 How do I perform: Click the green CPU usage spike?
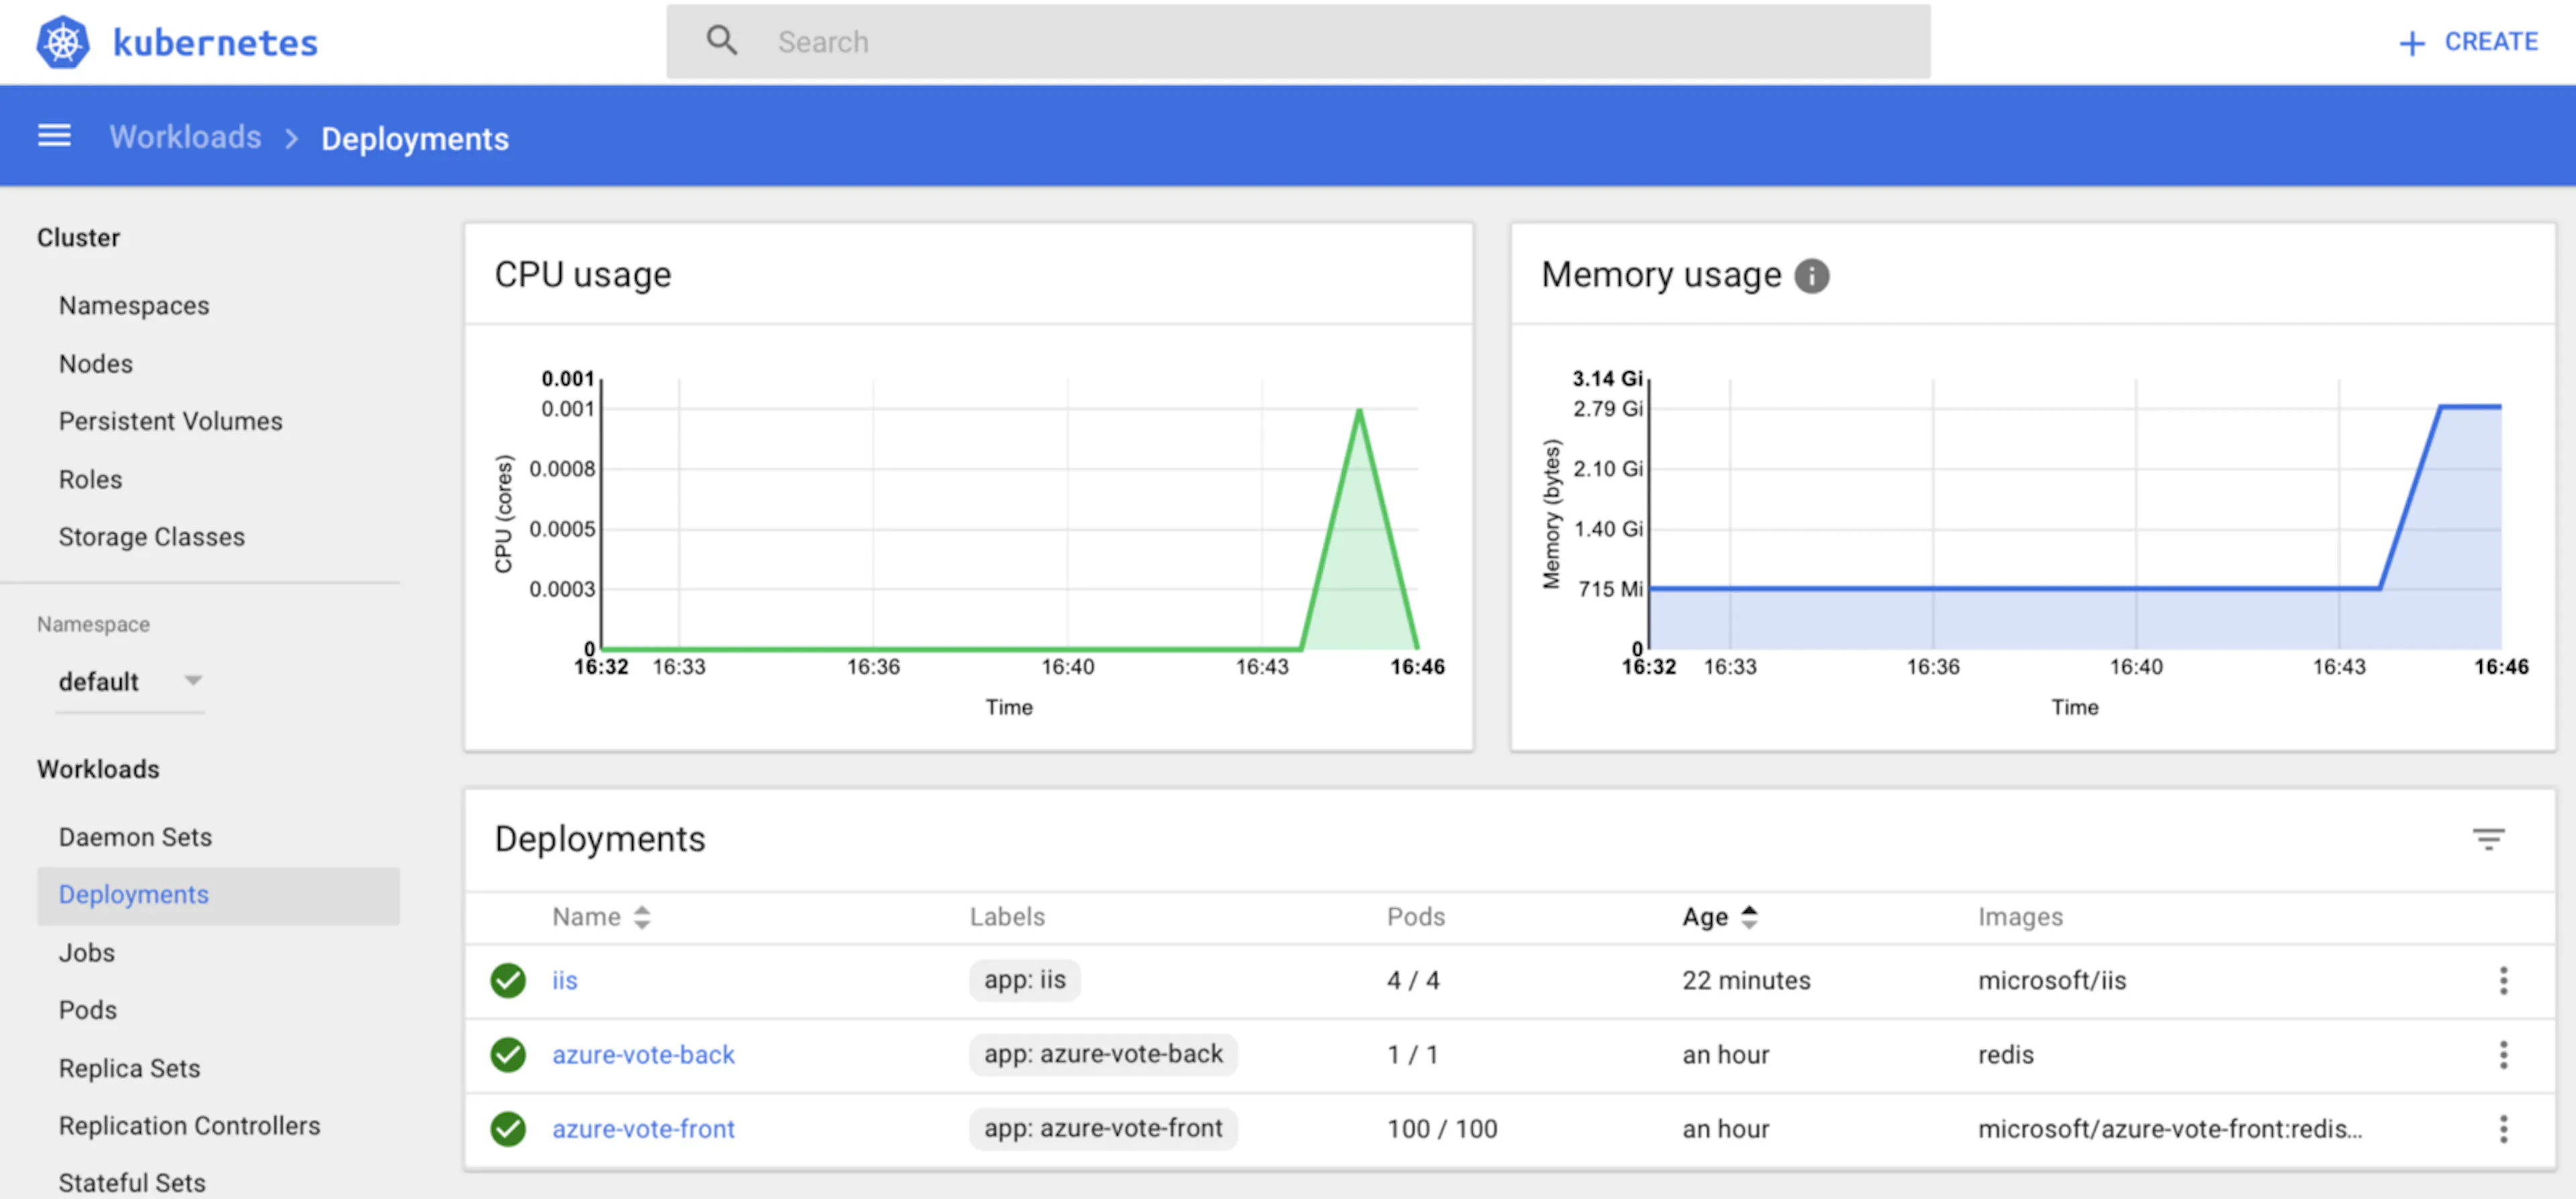click(x=1359, y=530)
